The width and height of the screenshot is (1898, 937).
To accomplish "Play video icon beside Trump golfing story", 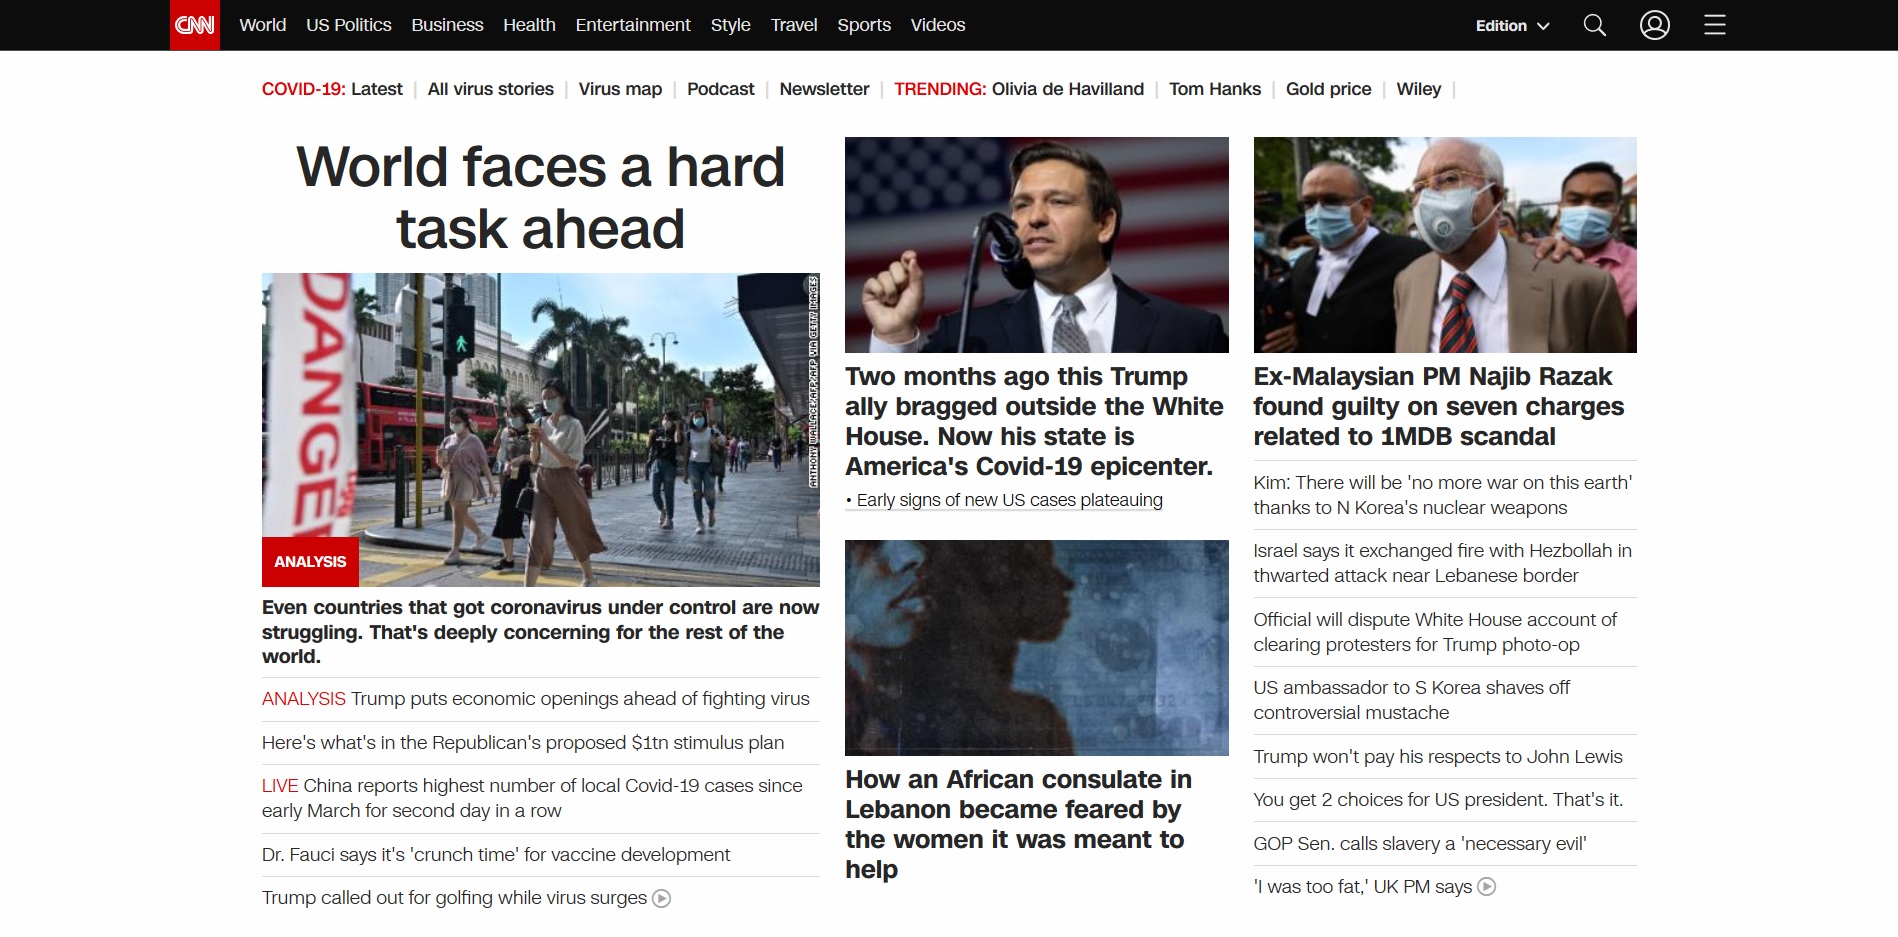I will [x=661, y=899].
